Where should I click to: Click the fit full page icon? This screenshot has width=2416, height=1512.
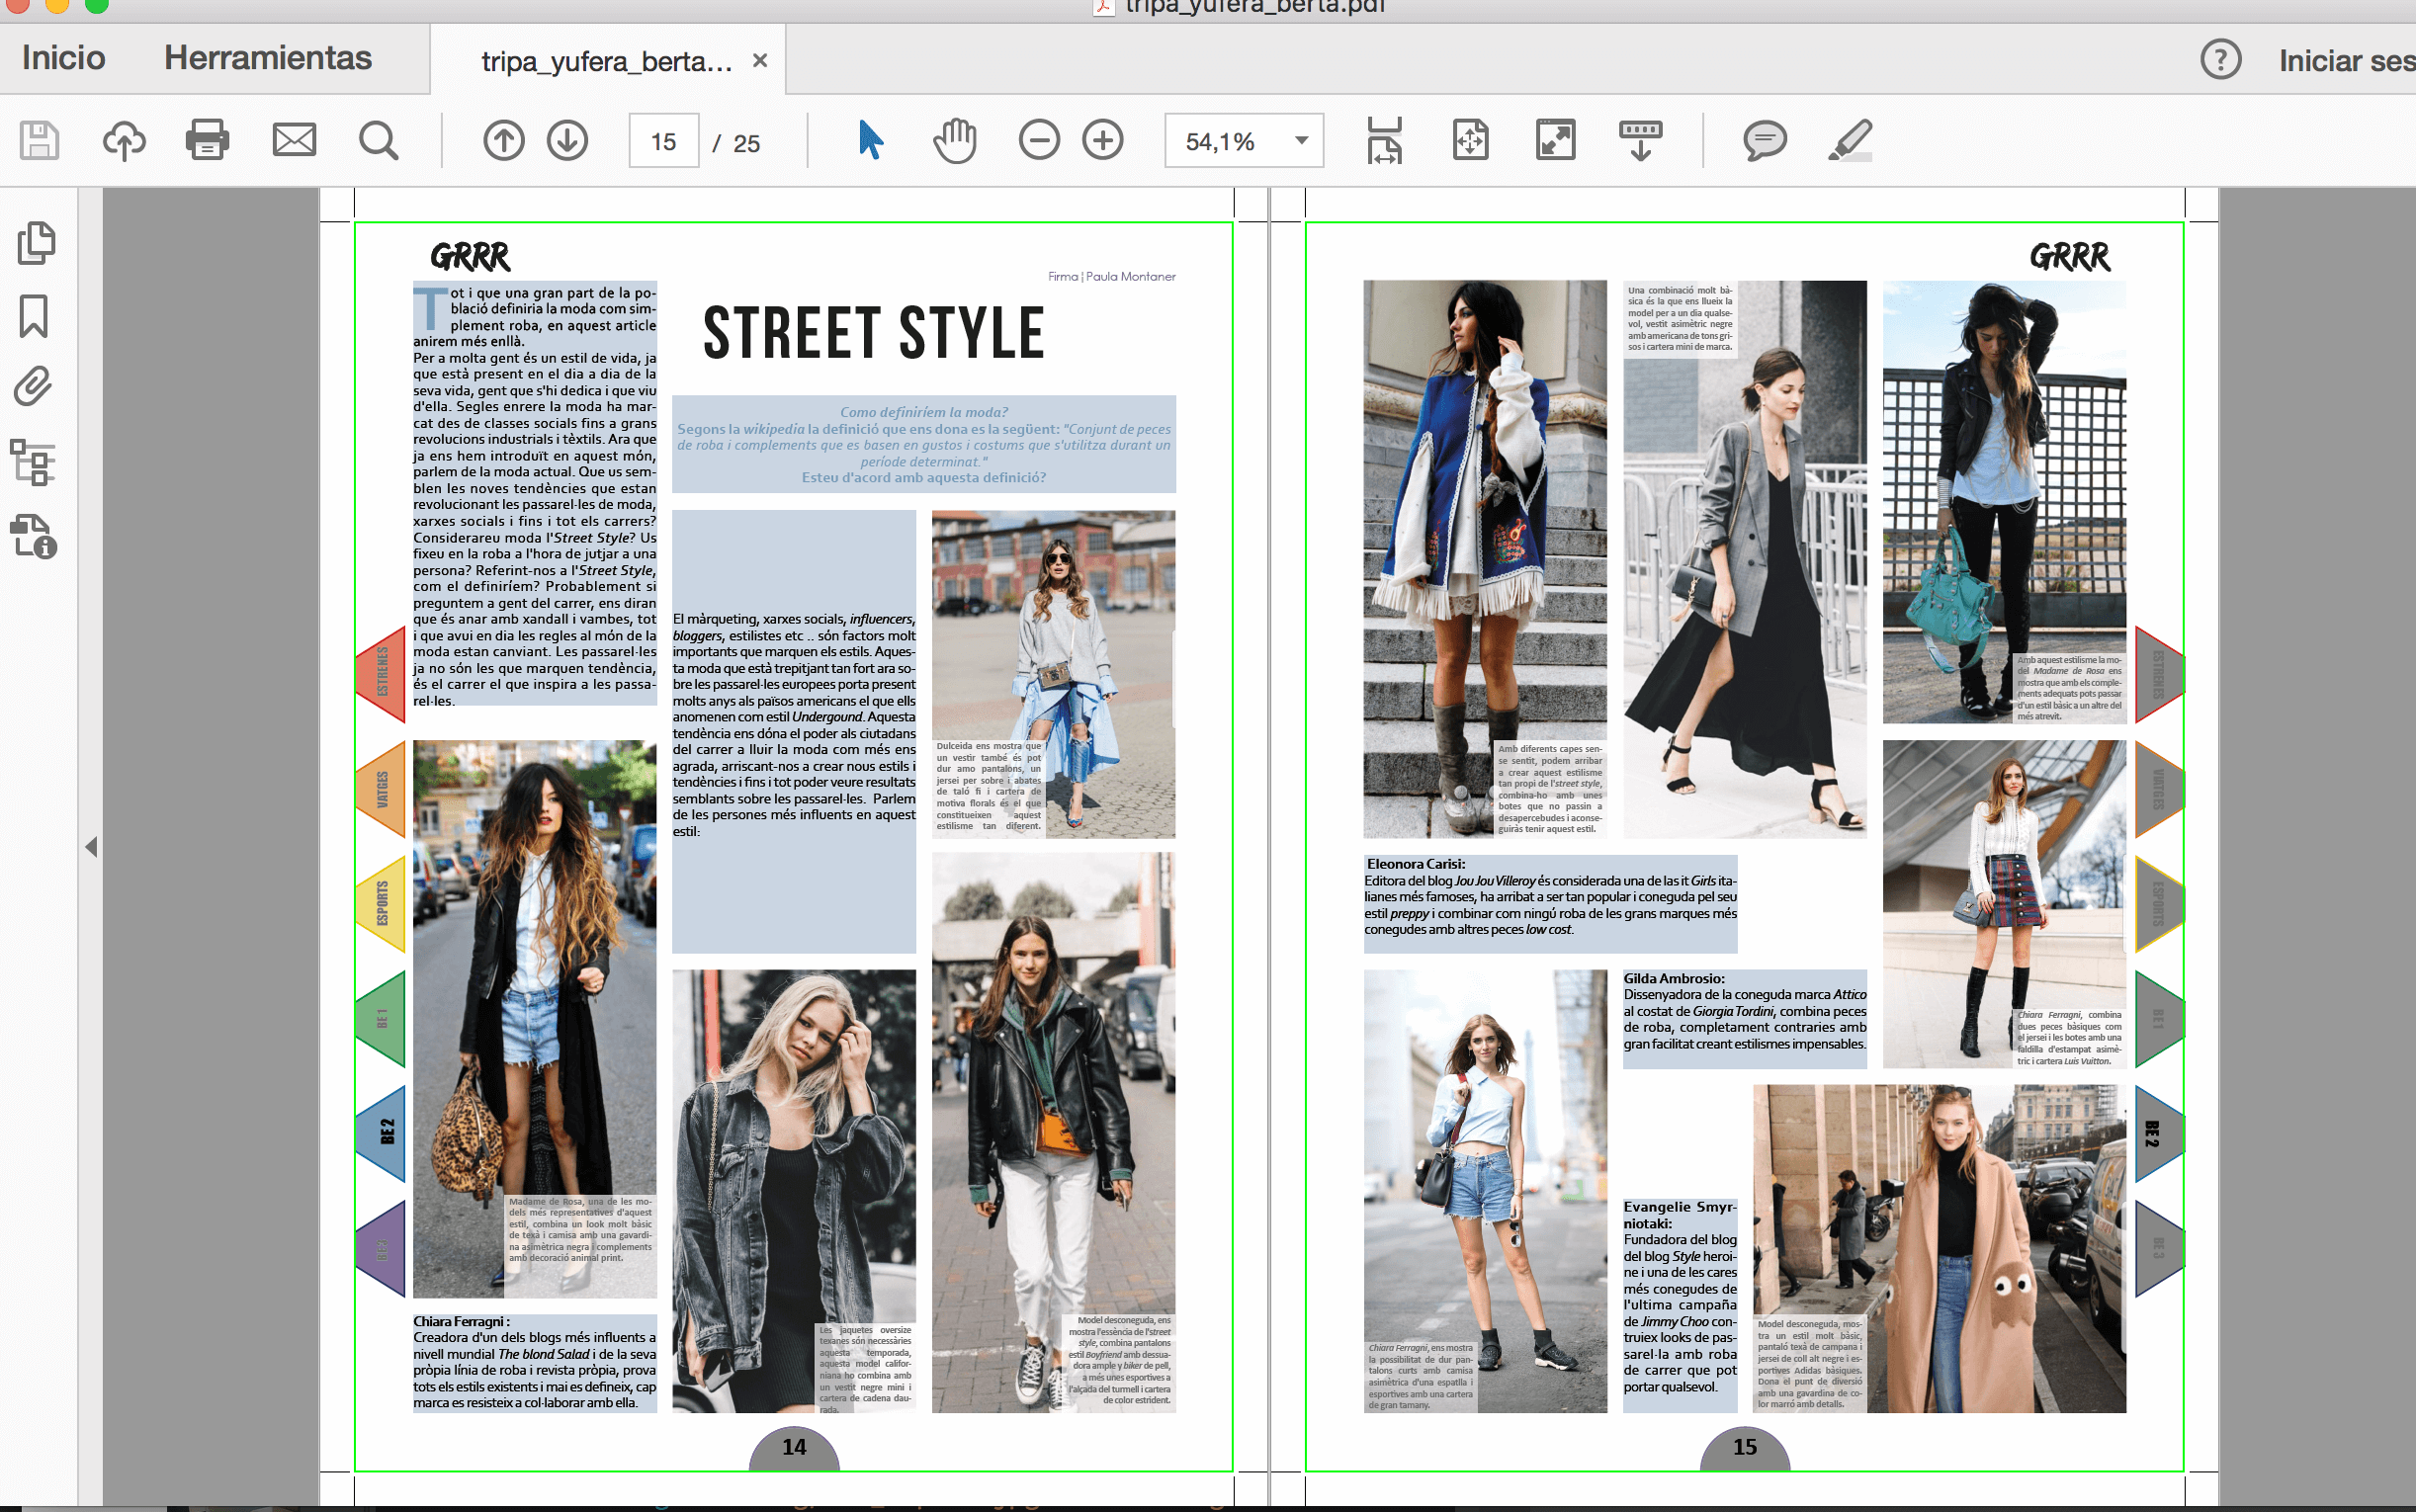tap(1470, 140)
